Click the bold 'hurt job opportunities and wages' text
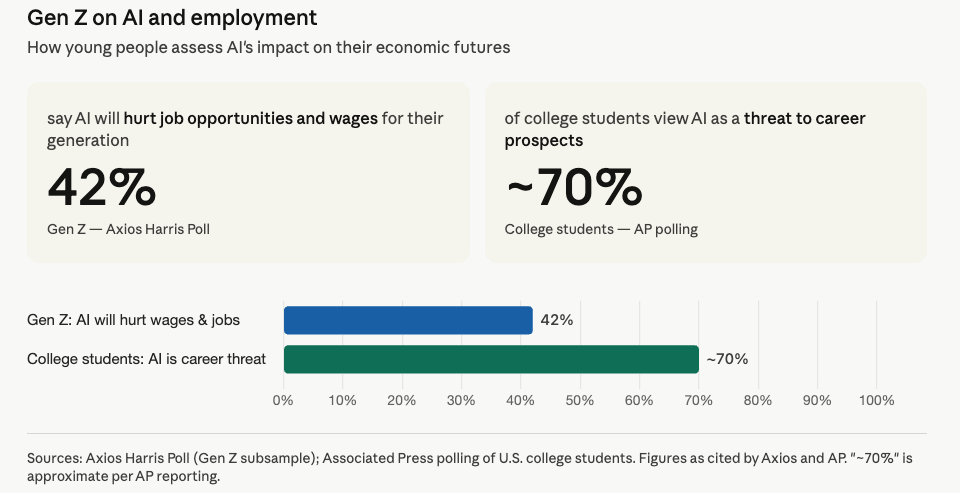 [250, 118]
